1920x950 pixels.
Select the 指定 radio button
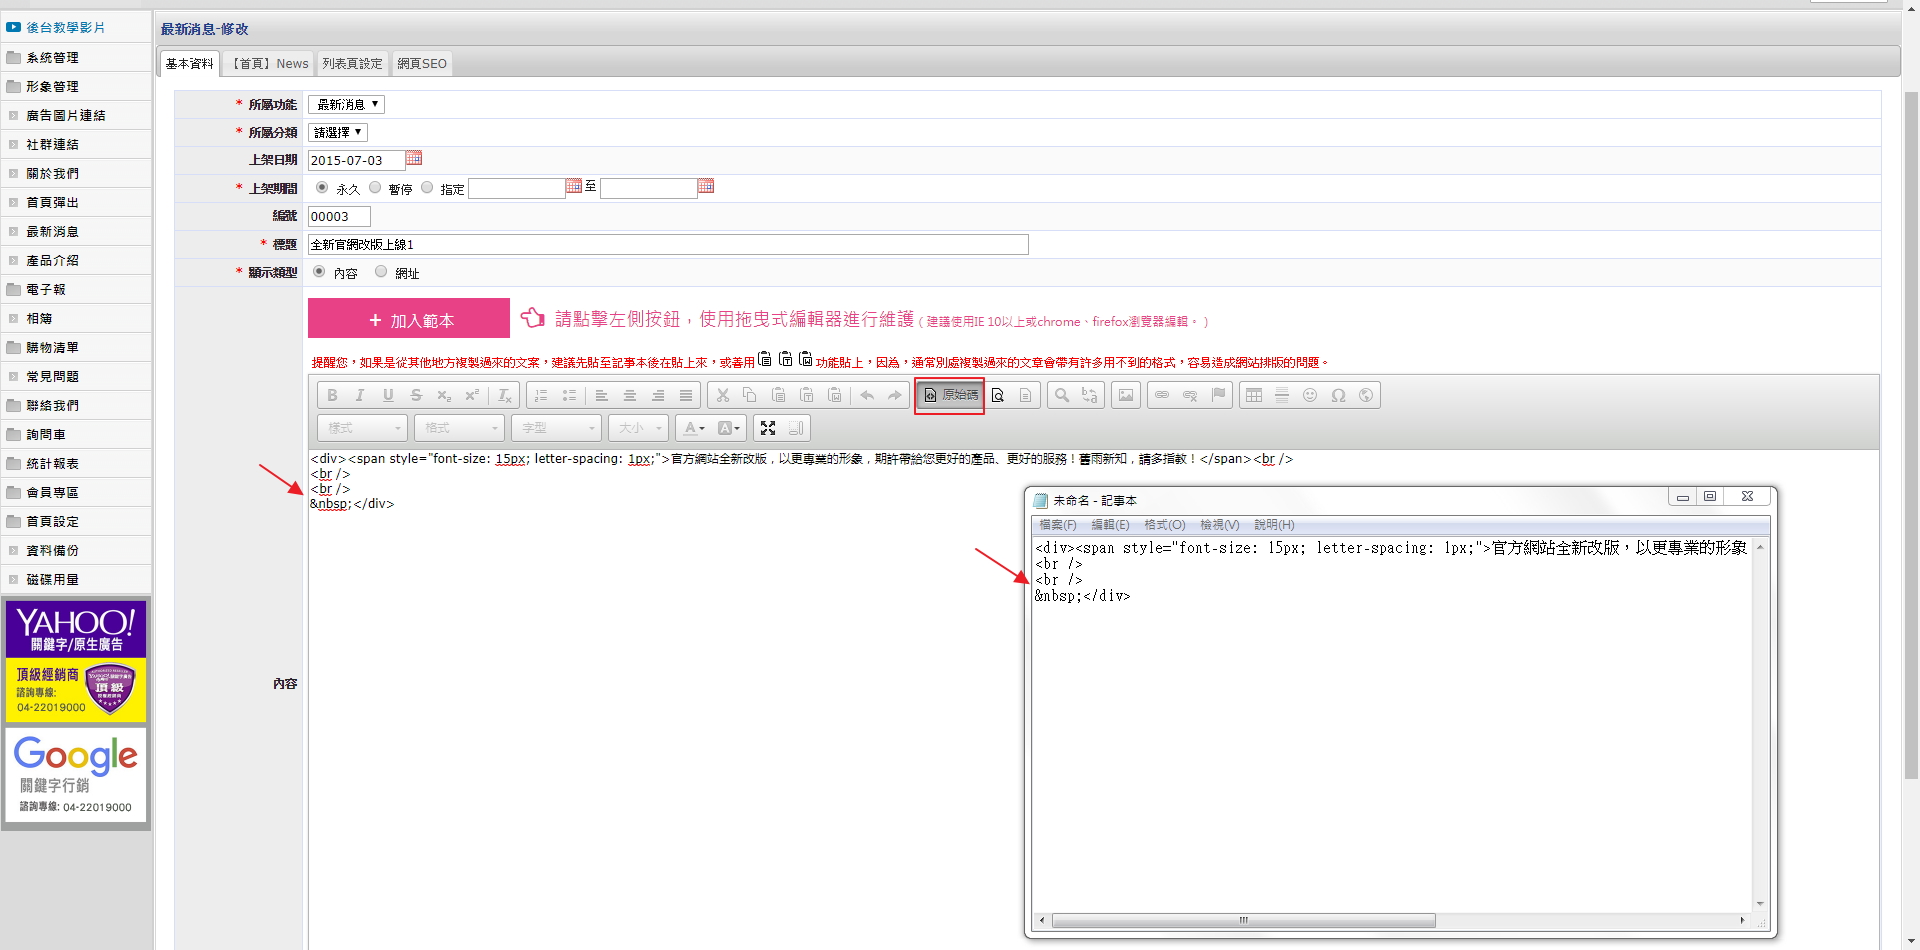click(x=427, y=187)
